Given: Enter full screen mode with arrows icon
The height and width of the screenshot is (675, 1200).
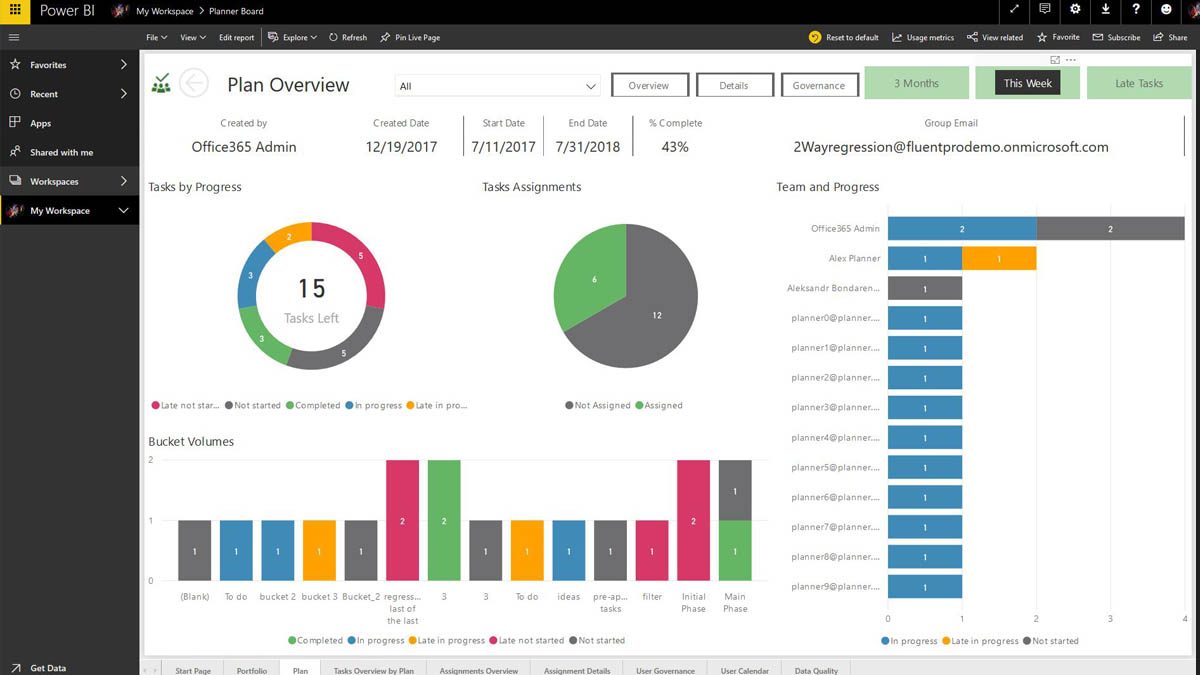Looking at the screenshot, I should pyautogui.click(x=1014, y=10).
